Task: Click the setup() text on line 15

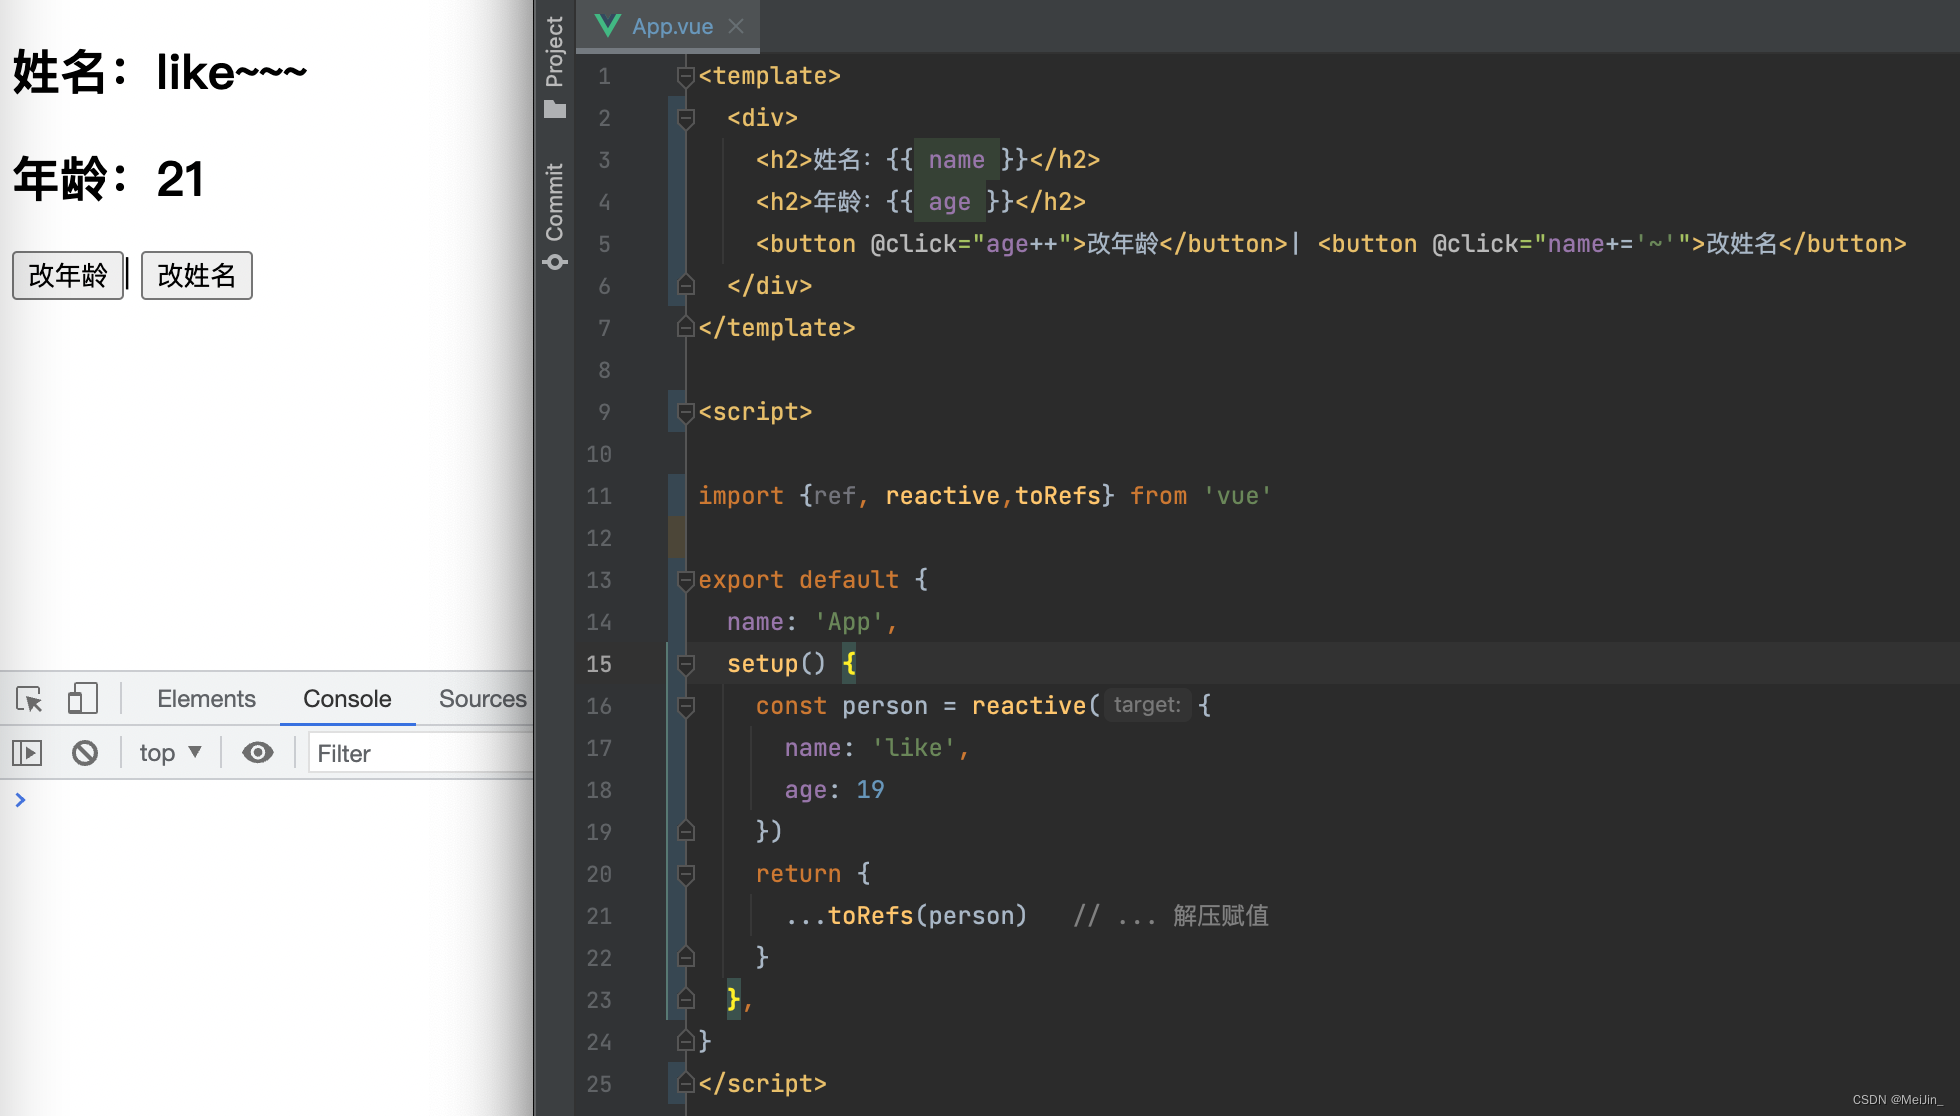Action: tap(777, 664)
